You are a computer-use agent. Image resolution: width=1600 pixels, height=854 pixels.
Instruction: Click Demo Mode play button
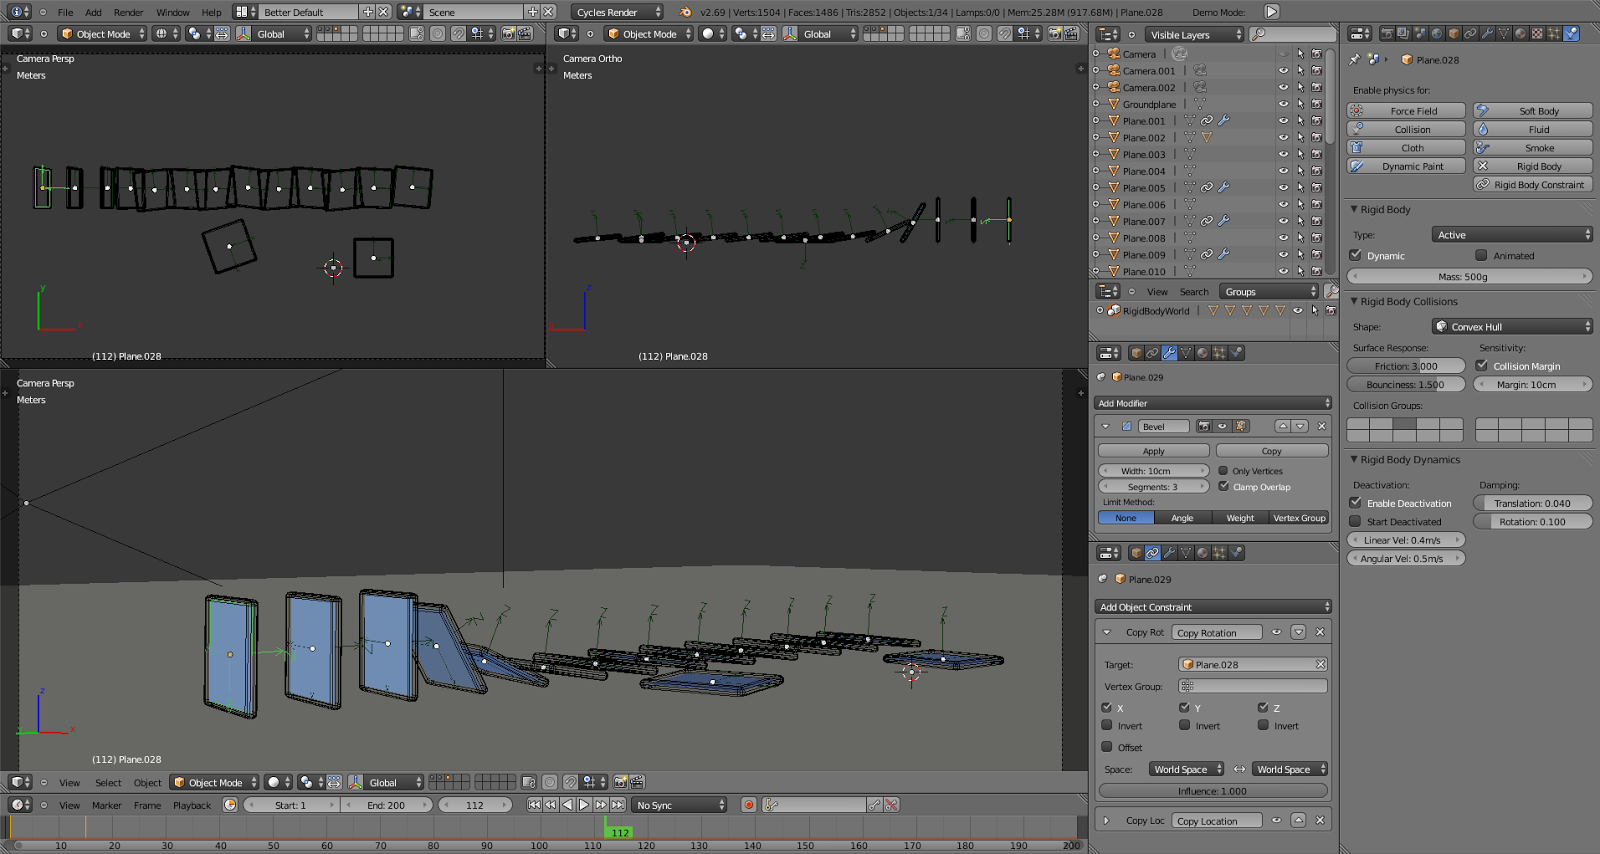pyautogui.click(x=1272, y=12)
